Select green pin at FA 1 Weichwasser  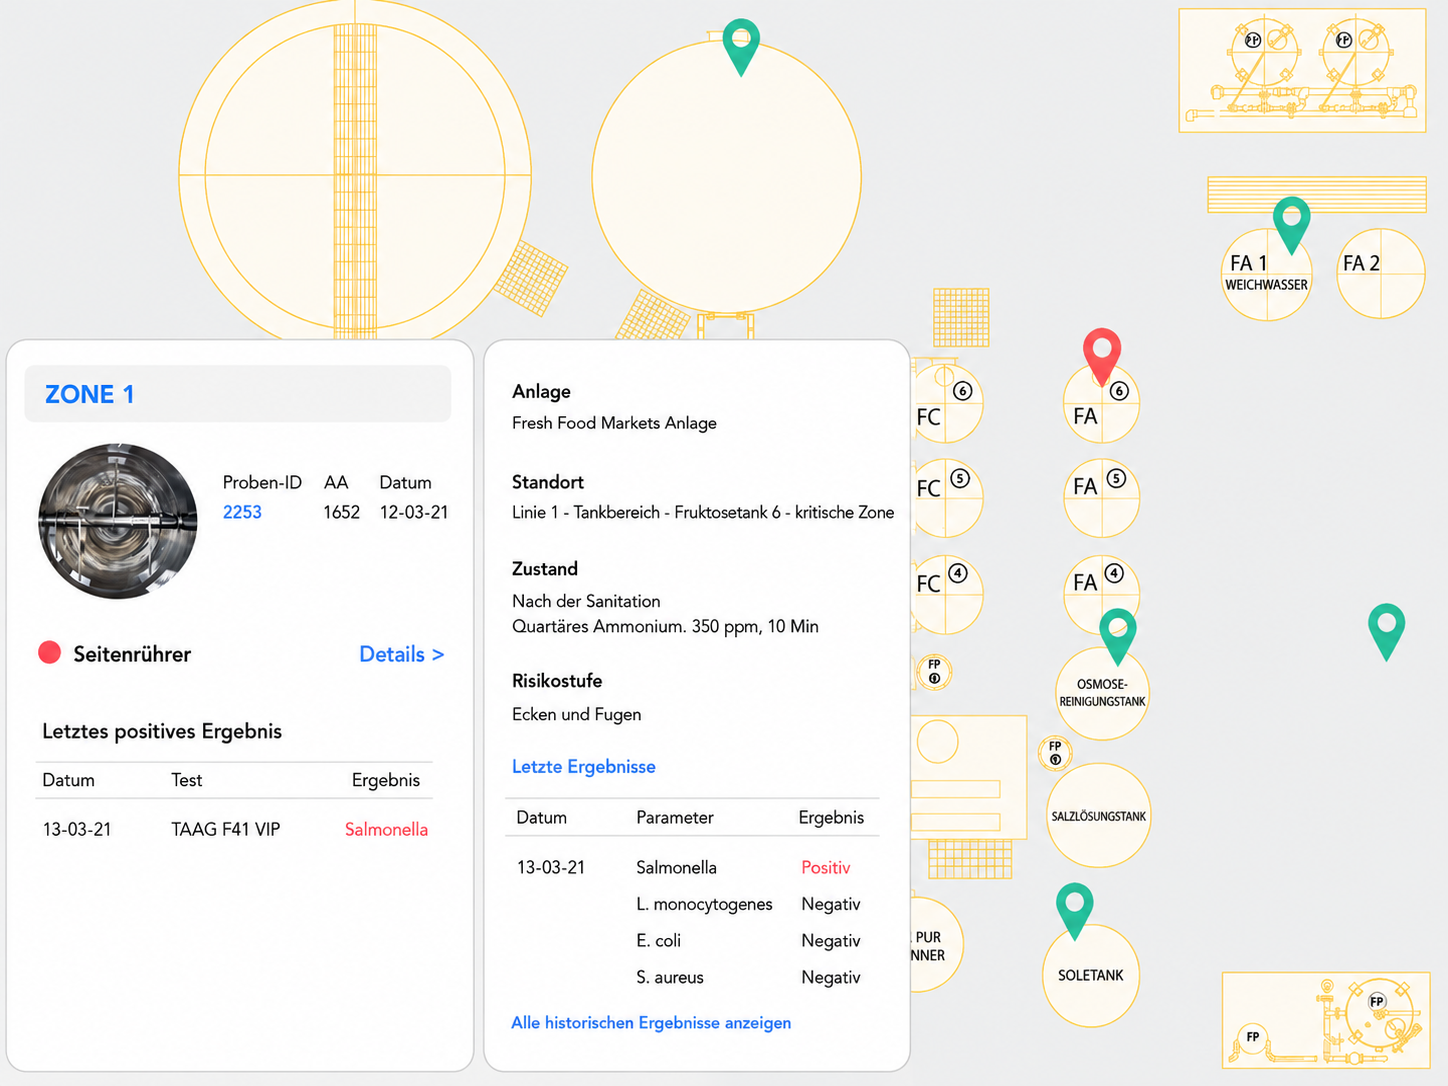click(1291, 225)
